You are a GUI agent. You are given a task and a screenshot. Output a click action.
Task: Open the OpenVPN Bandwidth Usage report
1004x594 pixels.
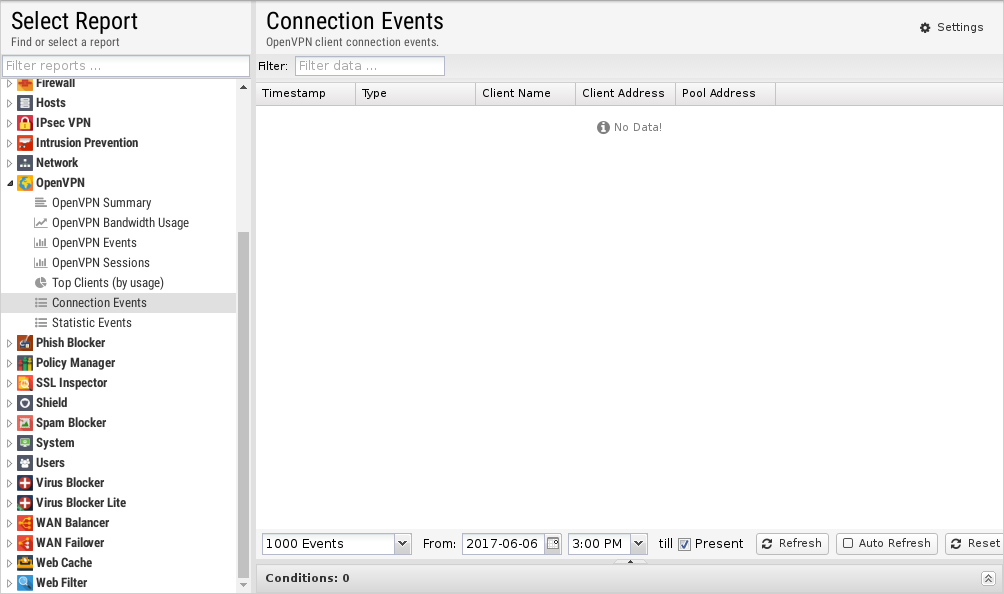120,223
